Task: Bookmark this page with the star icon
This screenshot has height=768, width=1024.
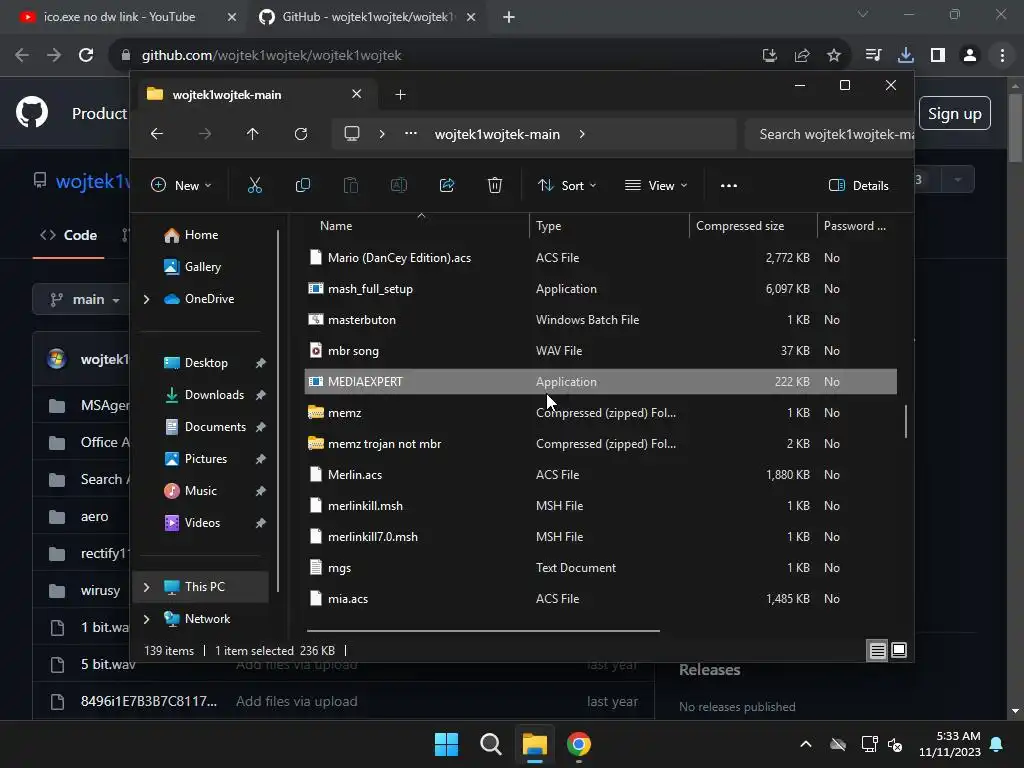Action: (x=834, y=56)
